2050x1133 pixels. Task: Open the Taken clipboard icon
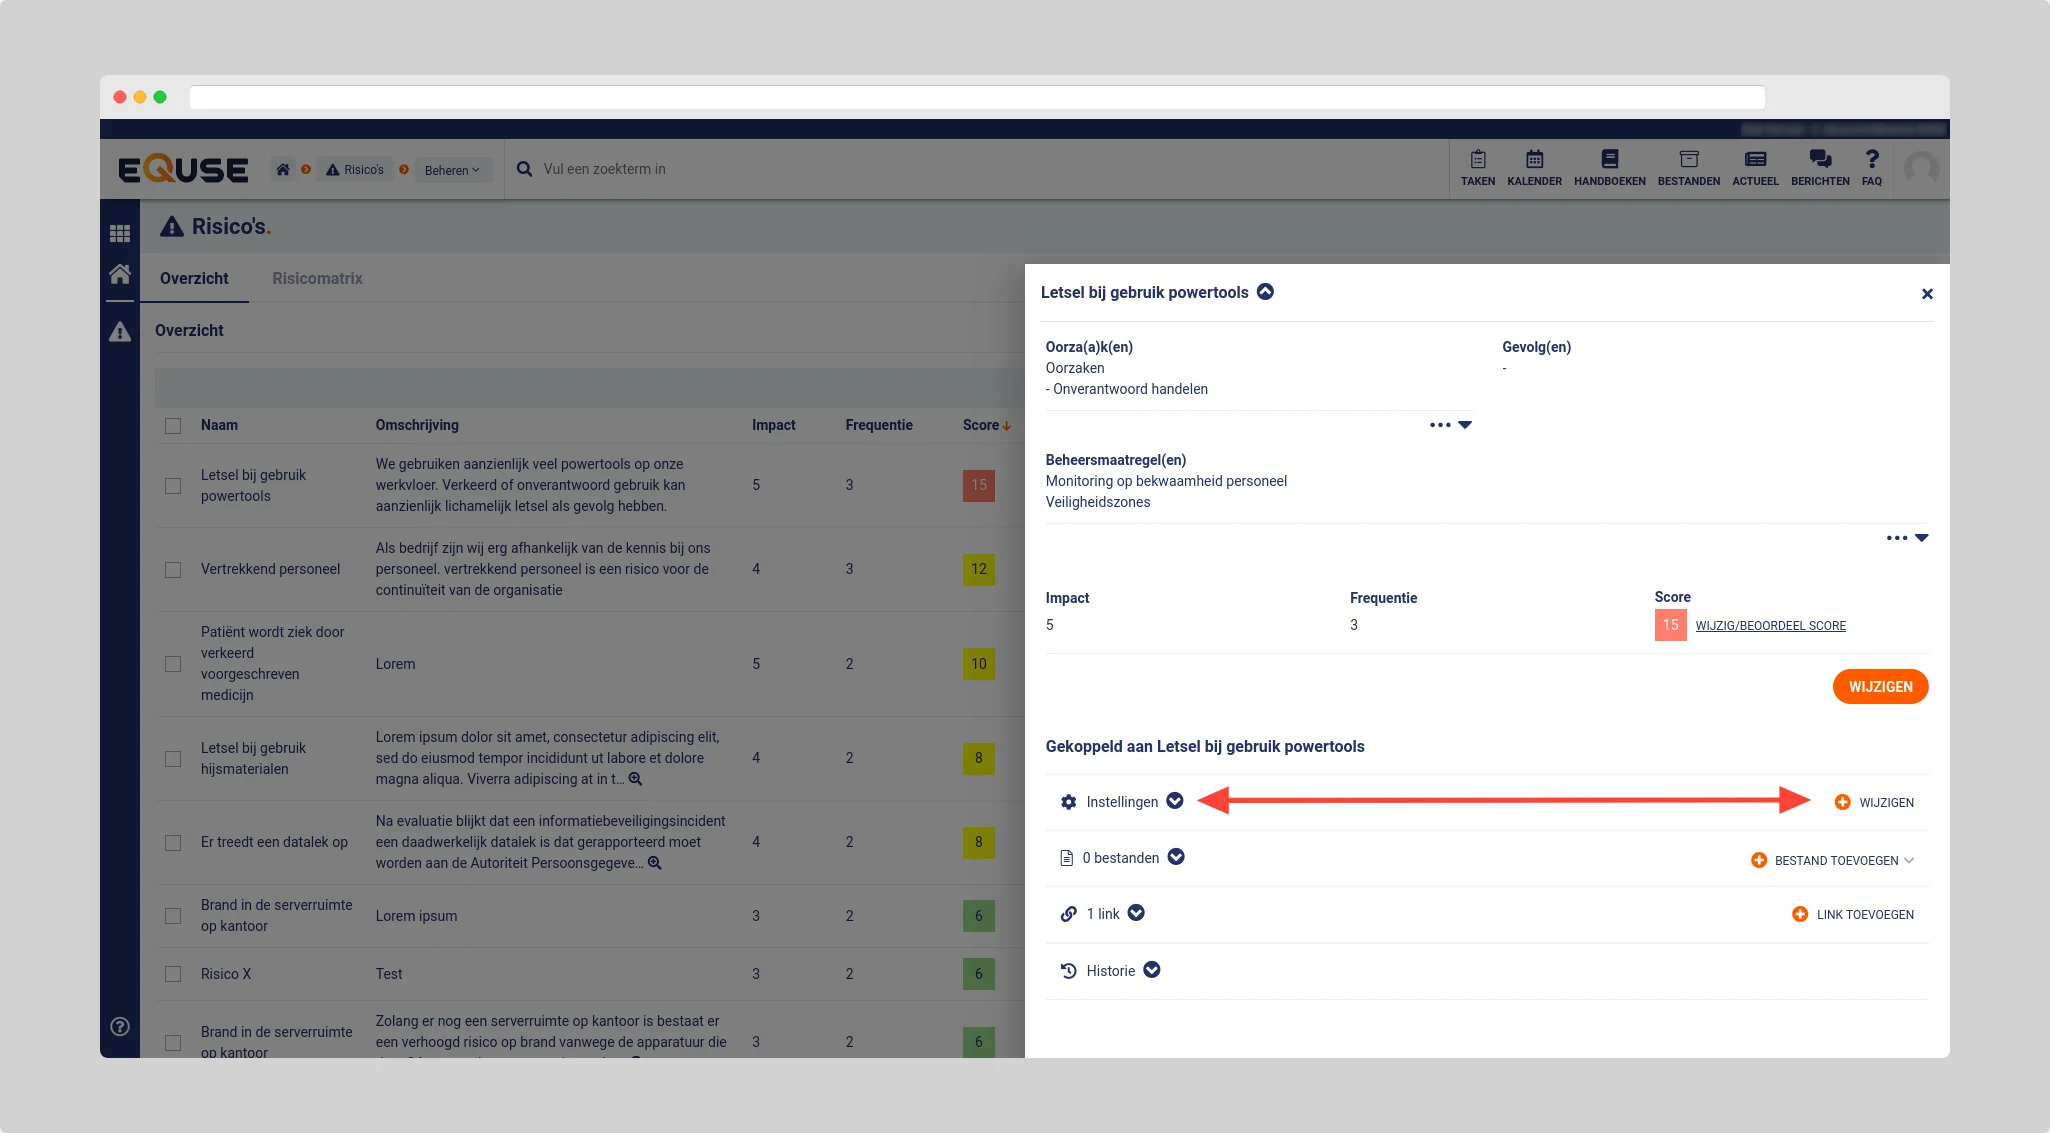[x=1477, y=160]
